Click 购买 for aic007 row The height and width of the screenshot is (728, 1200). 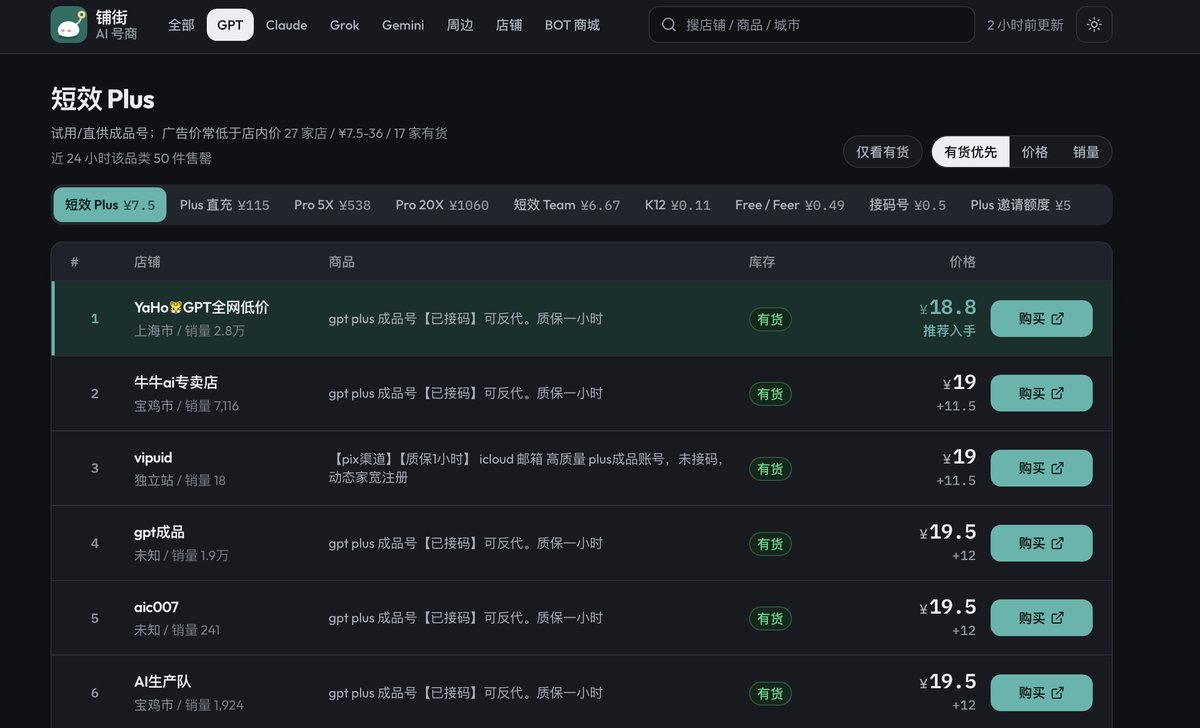1041,618
